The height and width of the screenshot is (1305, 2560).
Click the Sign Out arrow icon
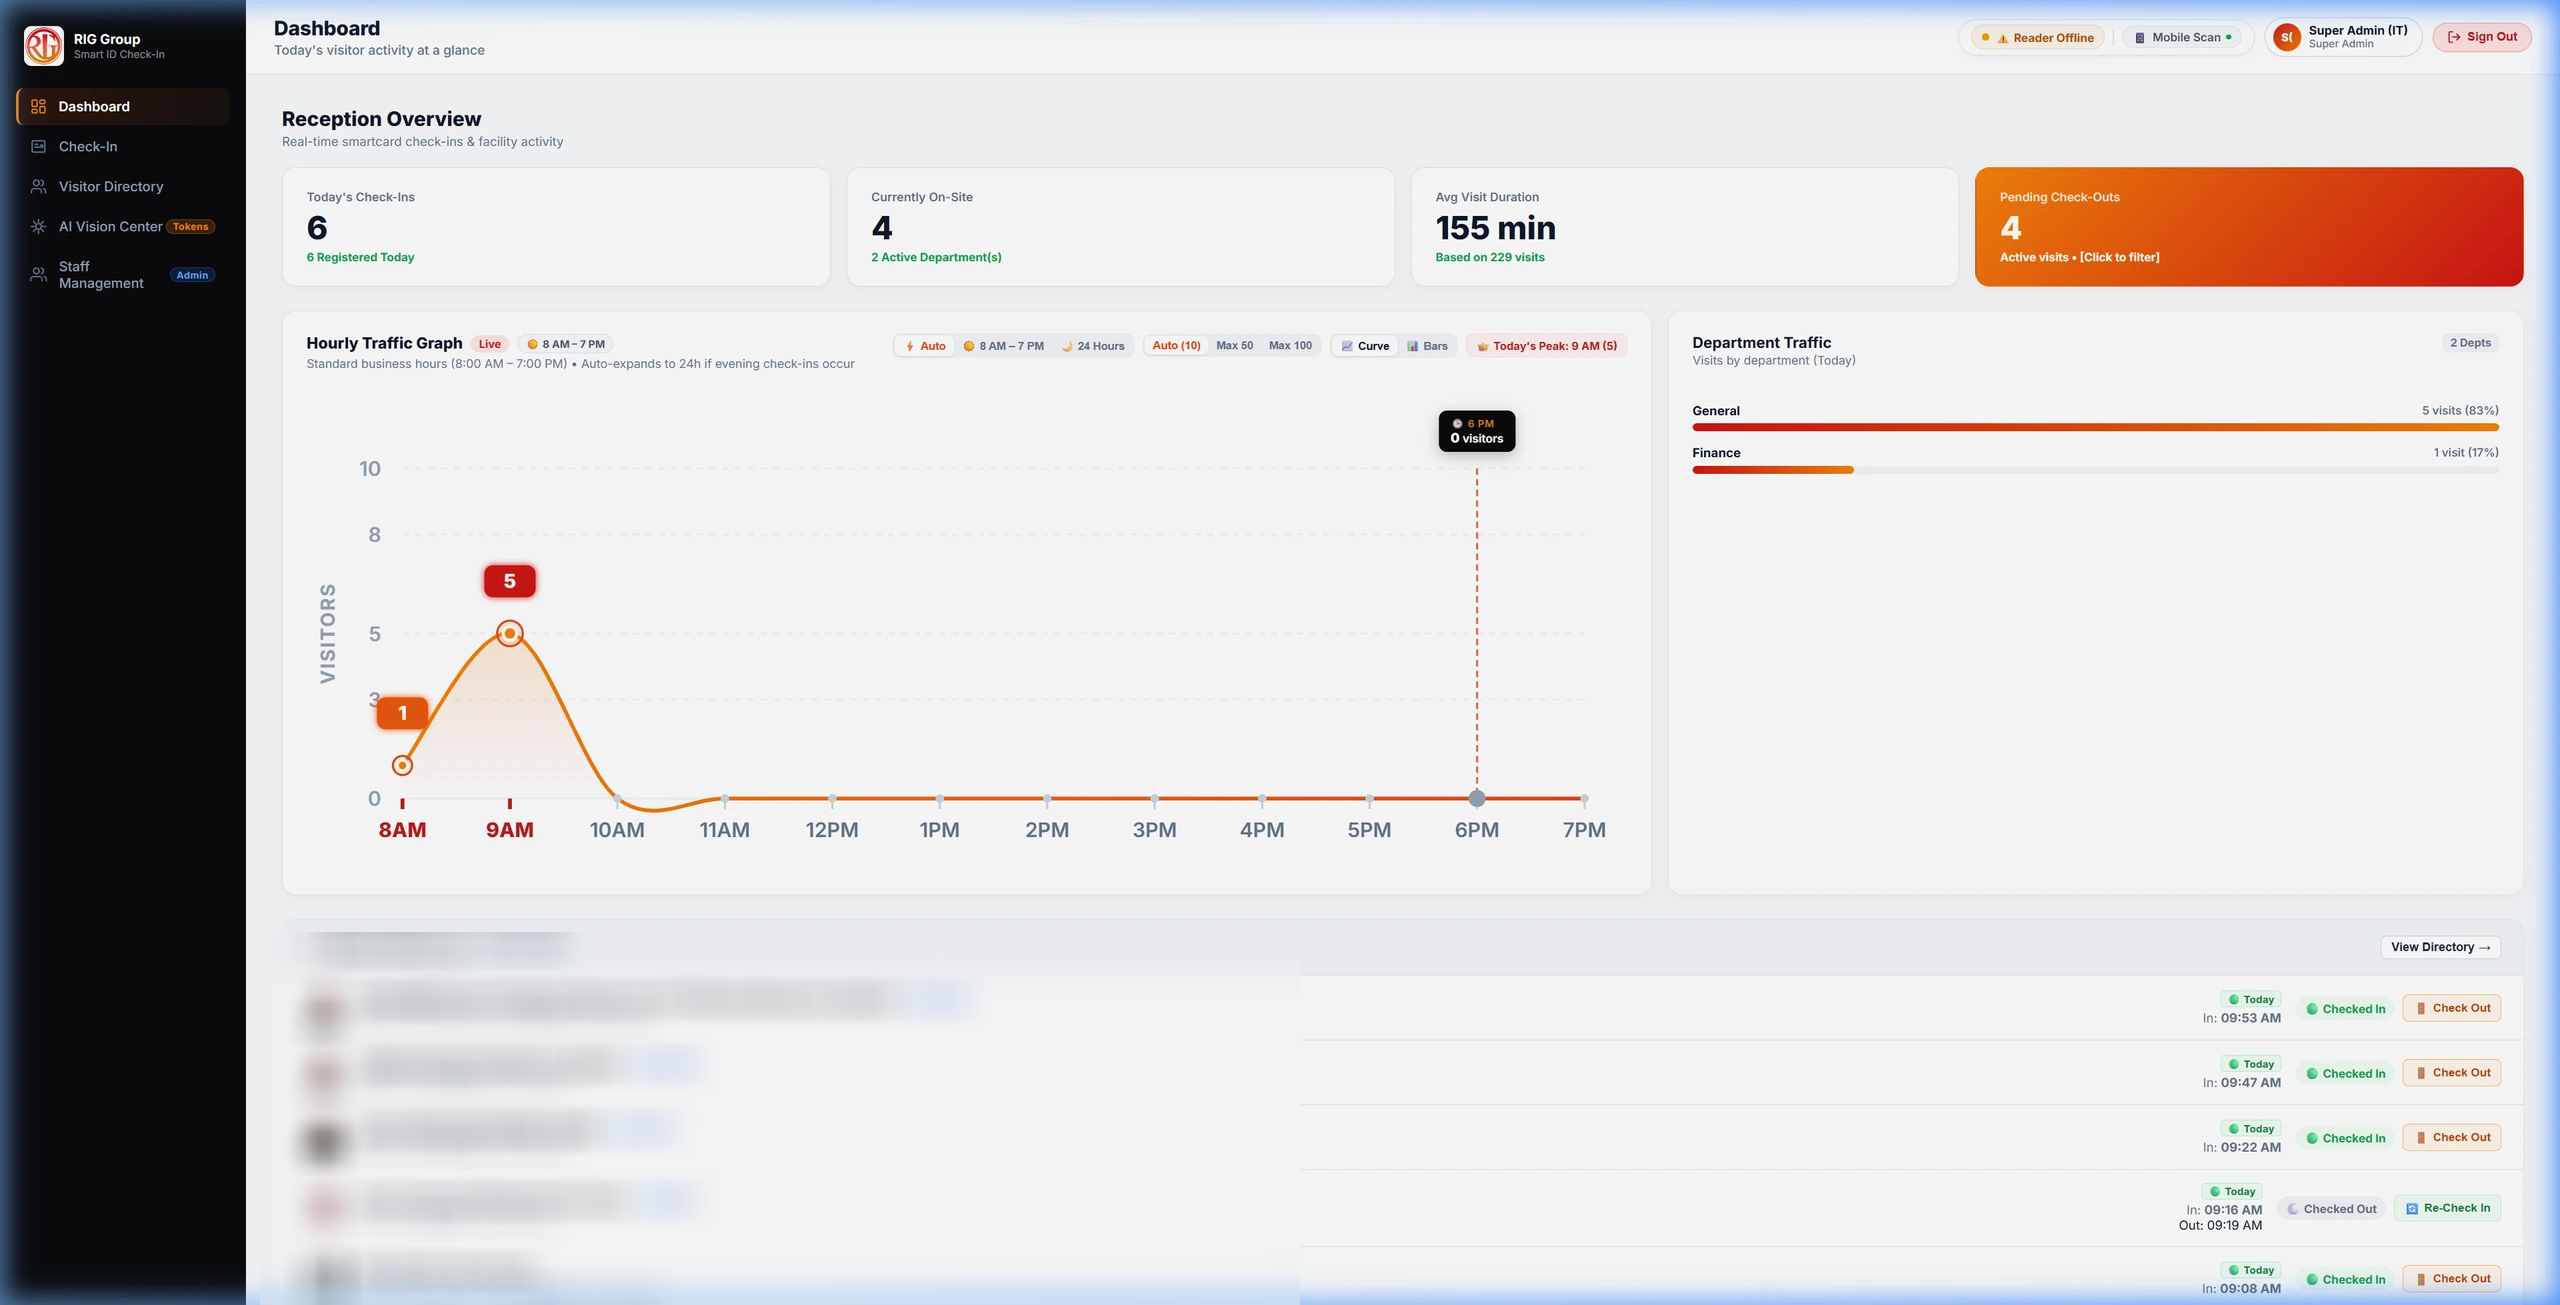tap(2453, 37)
